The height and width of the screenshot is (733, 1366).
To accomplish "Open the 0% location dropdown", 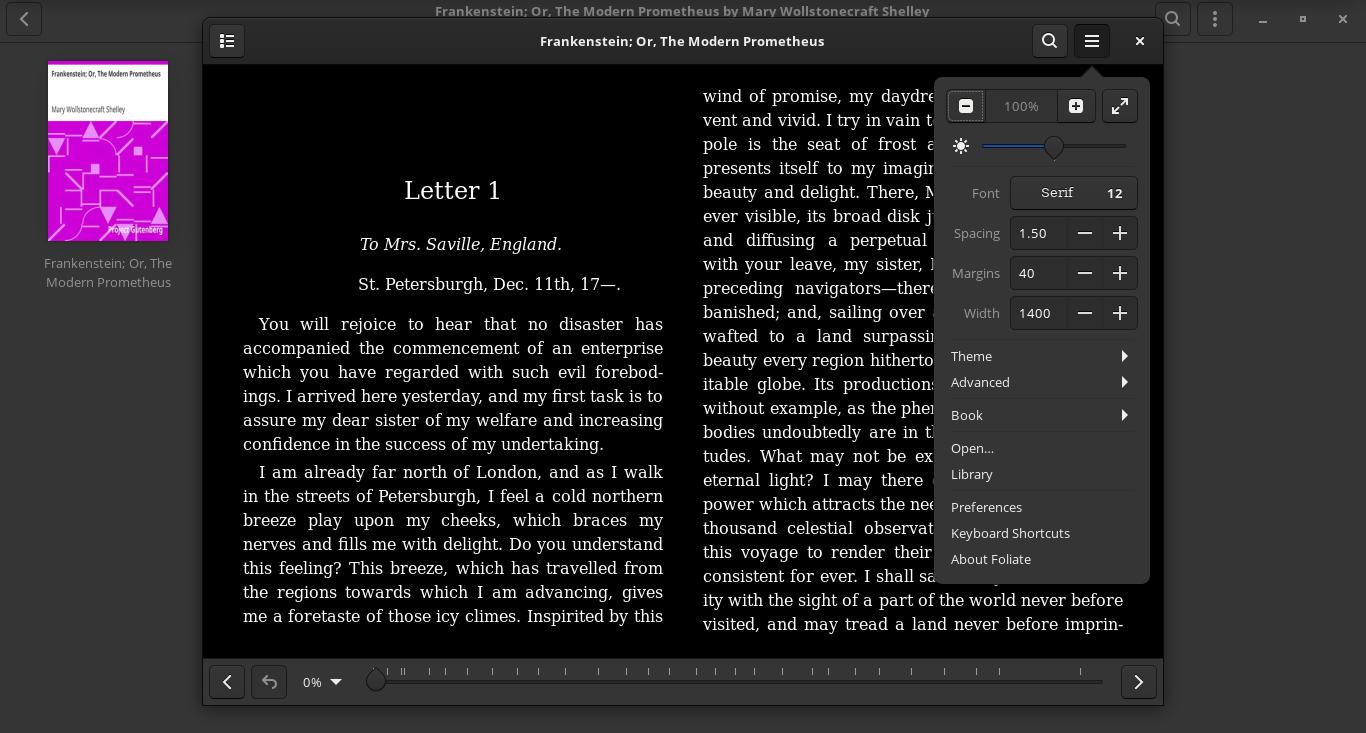I will point(322,682).
